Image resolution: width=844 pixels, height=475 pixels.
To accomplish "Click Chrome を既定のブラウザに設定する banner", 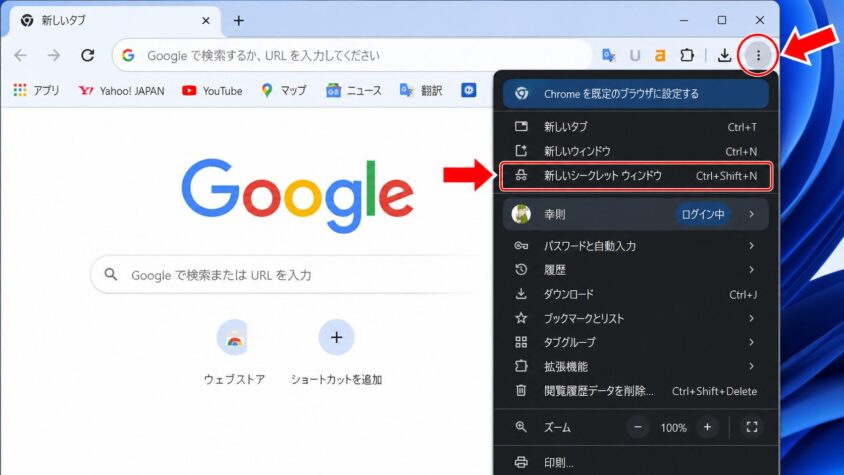I will click(636, 94).
